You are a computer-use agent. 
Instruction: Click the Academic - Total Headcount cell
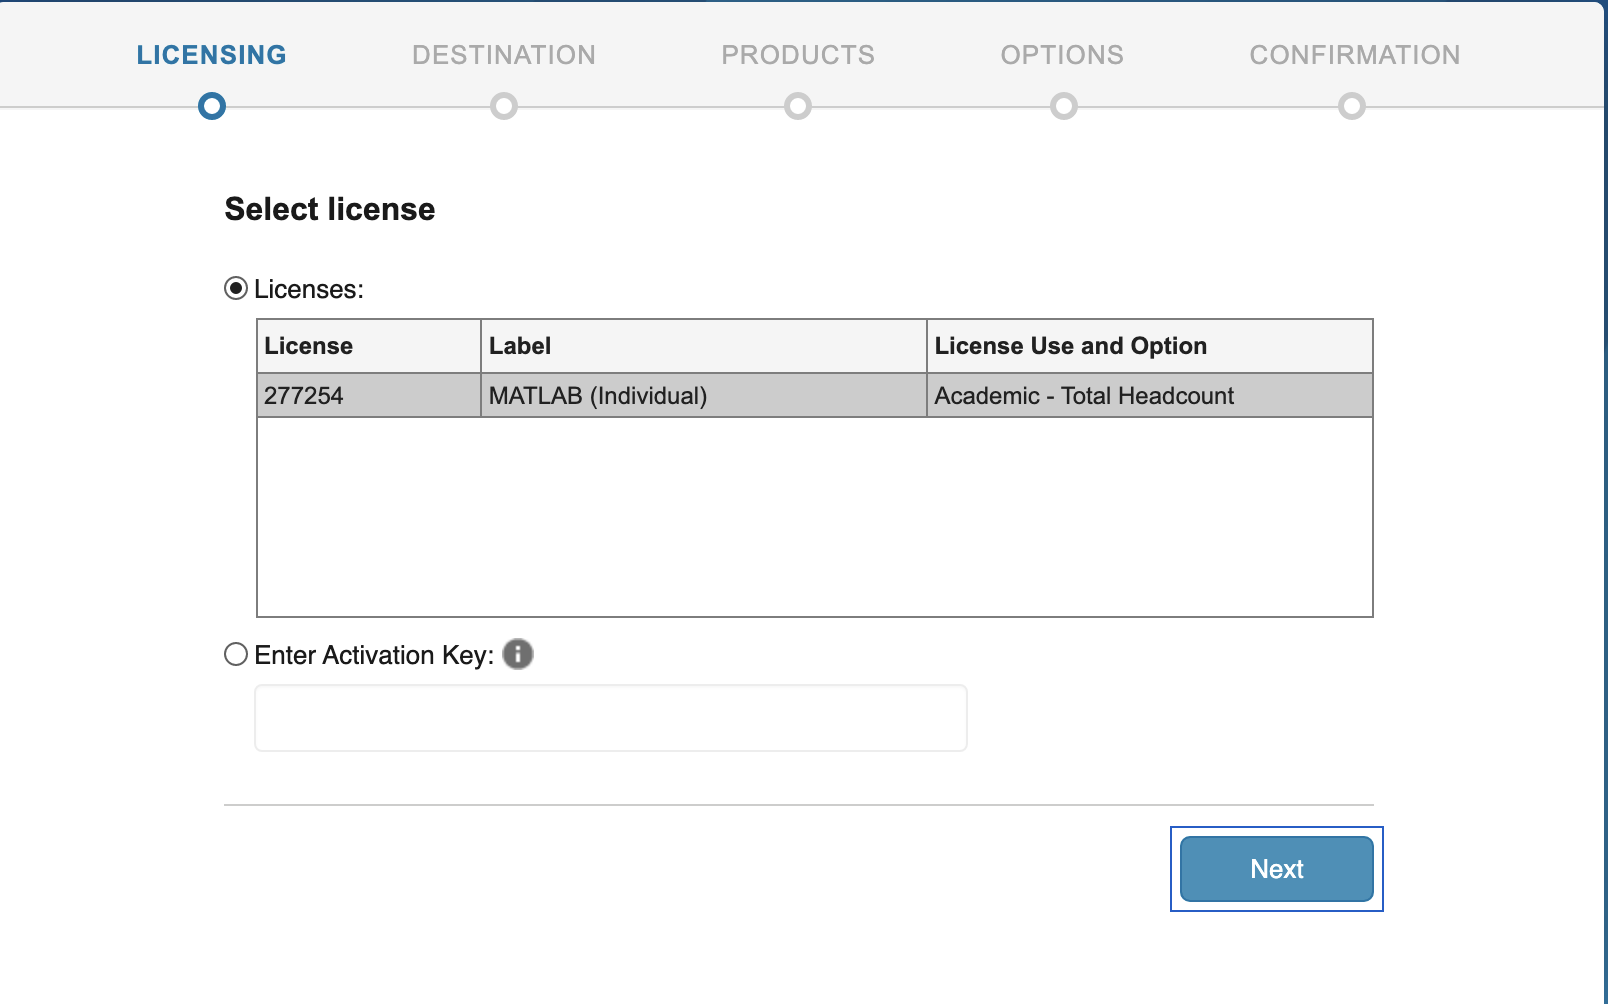pos(1150,396)
